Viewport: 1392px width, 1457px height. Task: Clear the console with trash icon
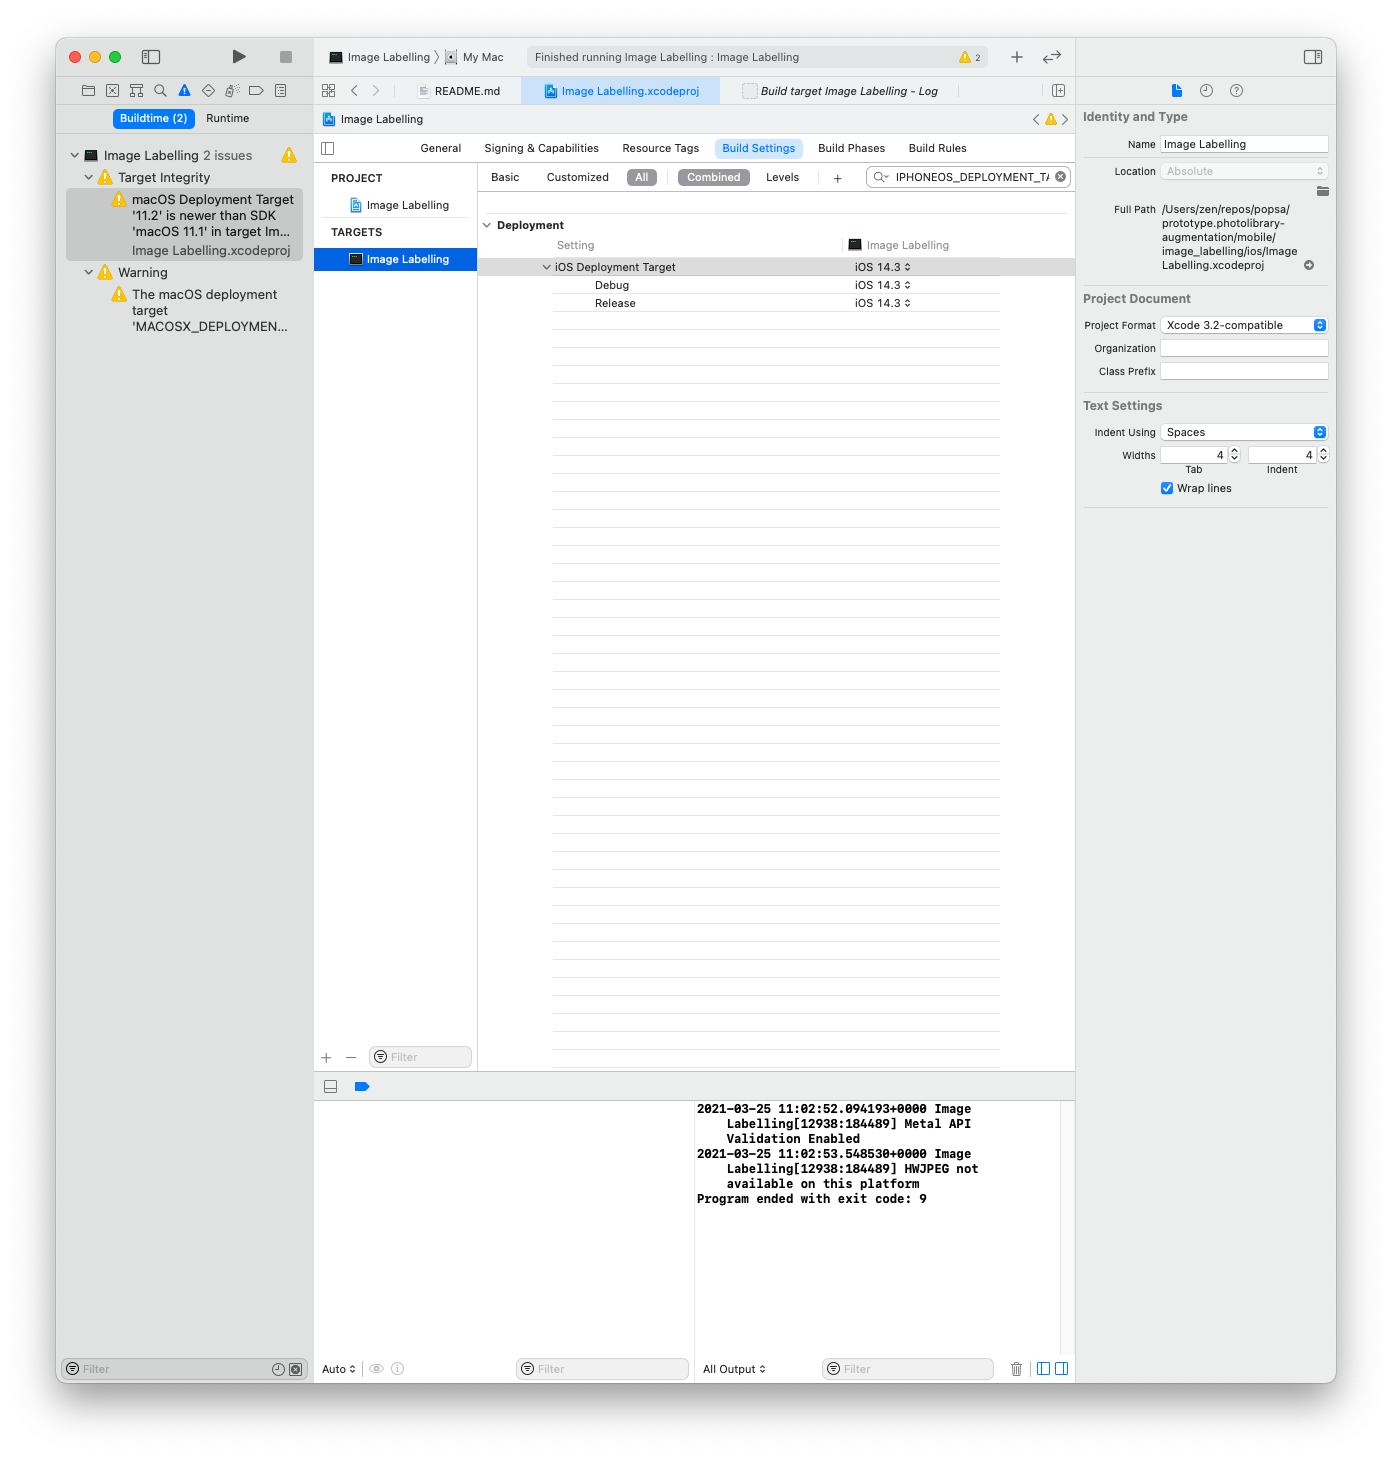tap(1016, 1369)
